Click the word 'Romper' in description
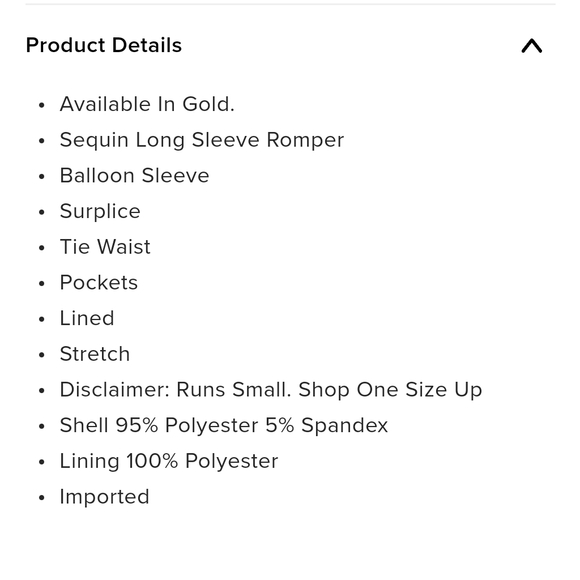The image size is (580, 580). tap(306, 140)
